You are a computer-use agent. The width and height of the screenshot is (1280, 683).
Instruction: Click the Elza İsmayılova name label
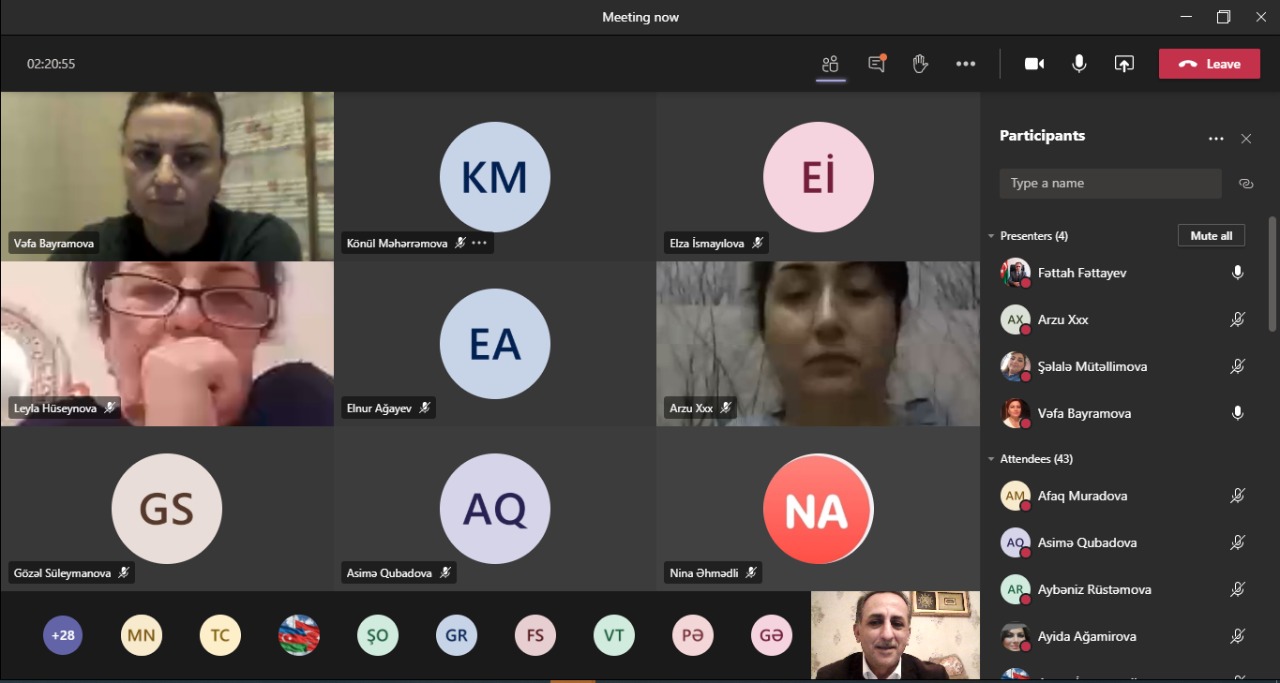point(708,243)
